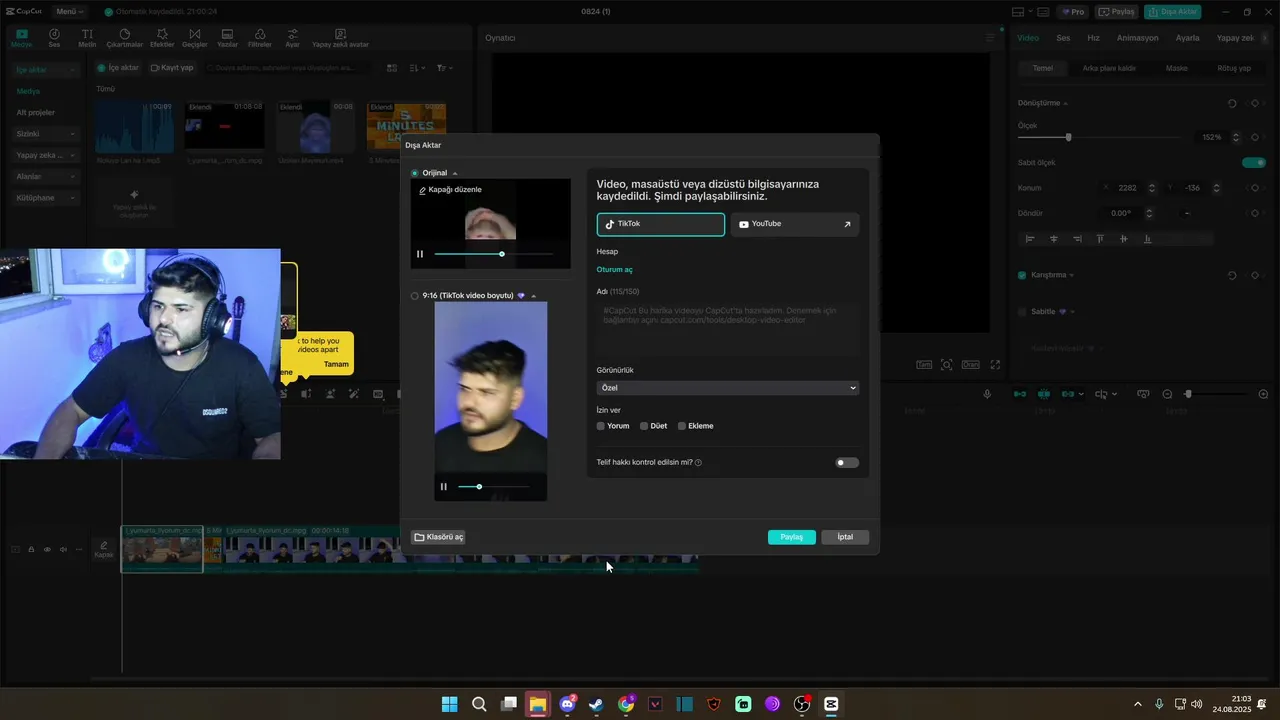
Task: Check the Ekleme permission checkbox
Action: coord(682,426)
